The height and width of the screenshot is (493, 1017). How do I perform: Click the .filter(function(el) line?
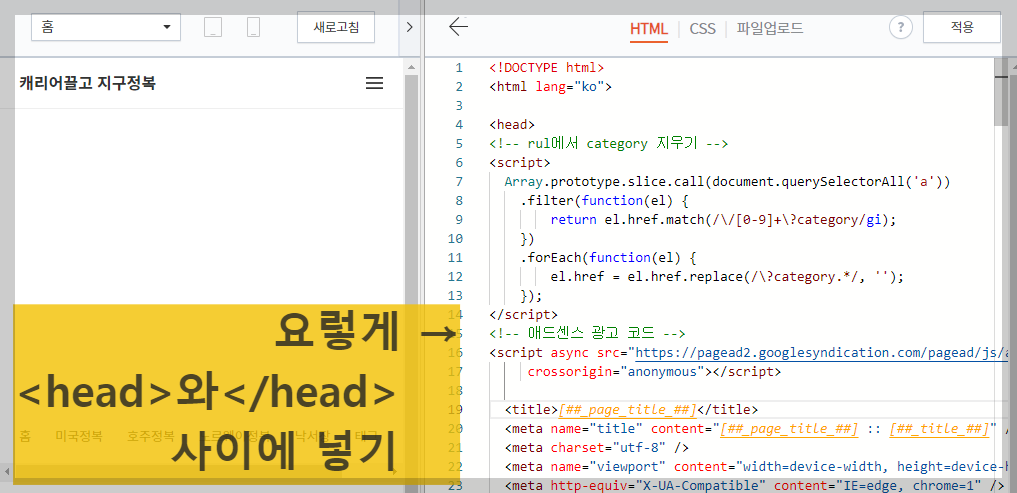pos(605,200)
